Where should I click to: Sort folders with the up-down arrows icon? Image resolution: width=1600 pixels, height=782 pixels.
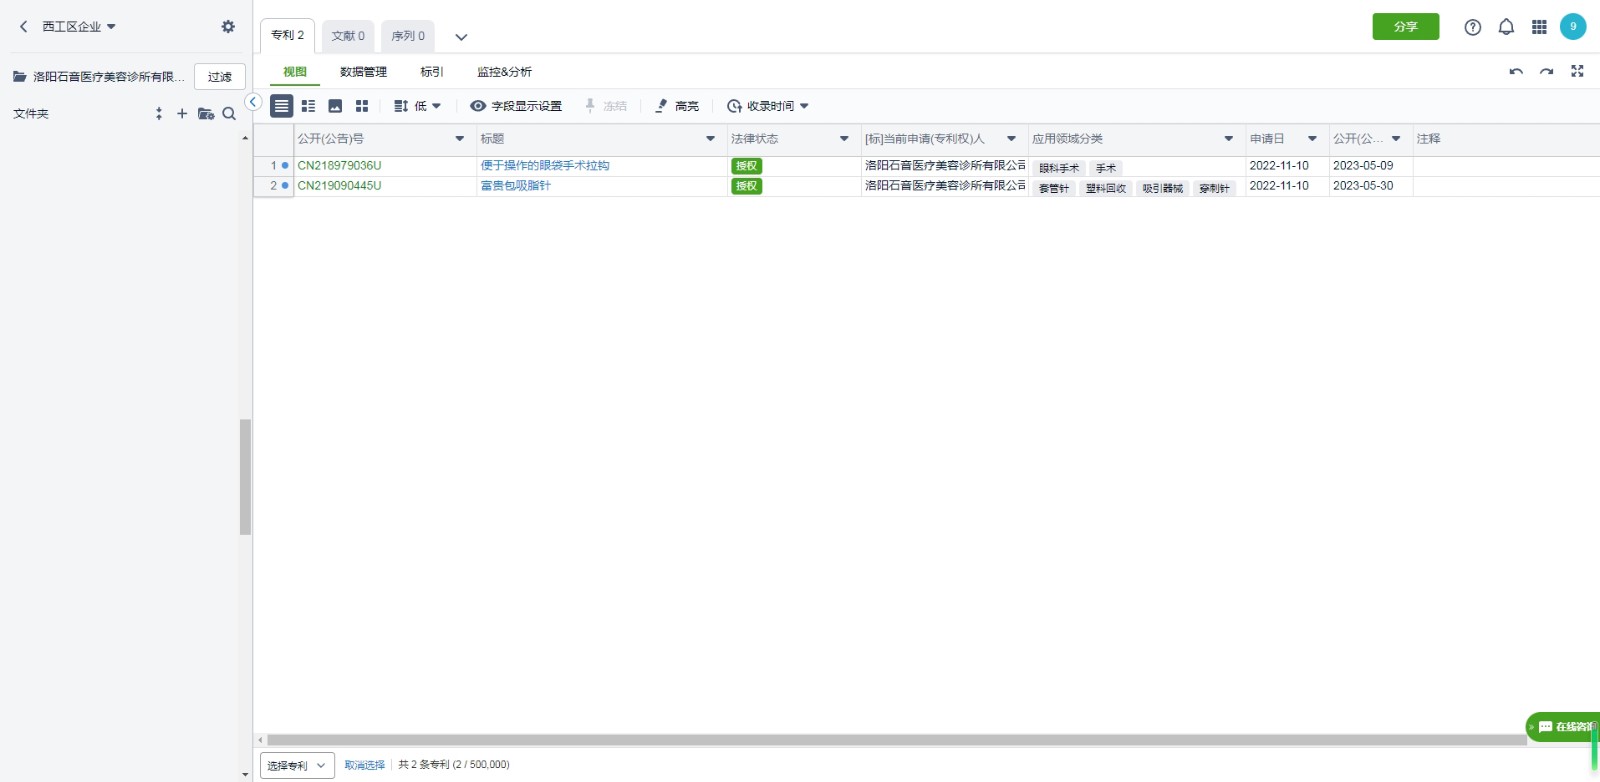[x=159, y=114]
